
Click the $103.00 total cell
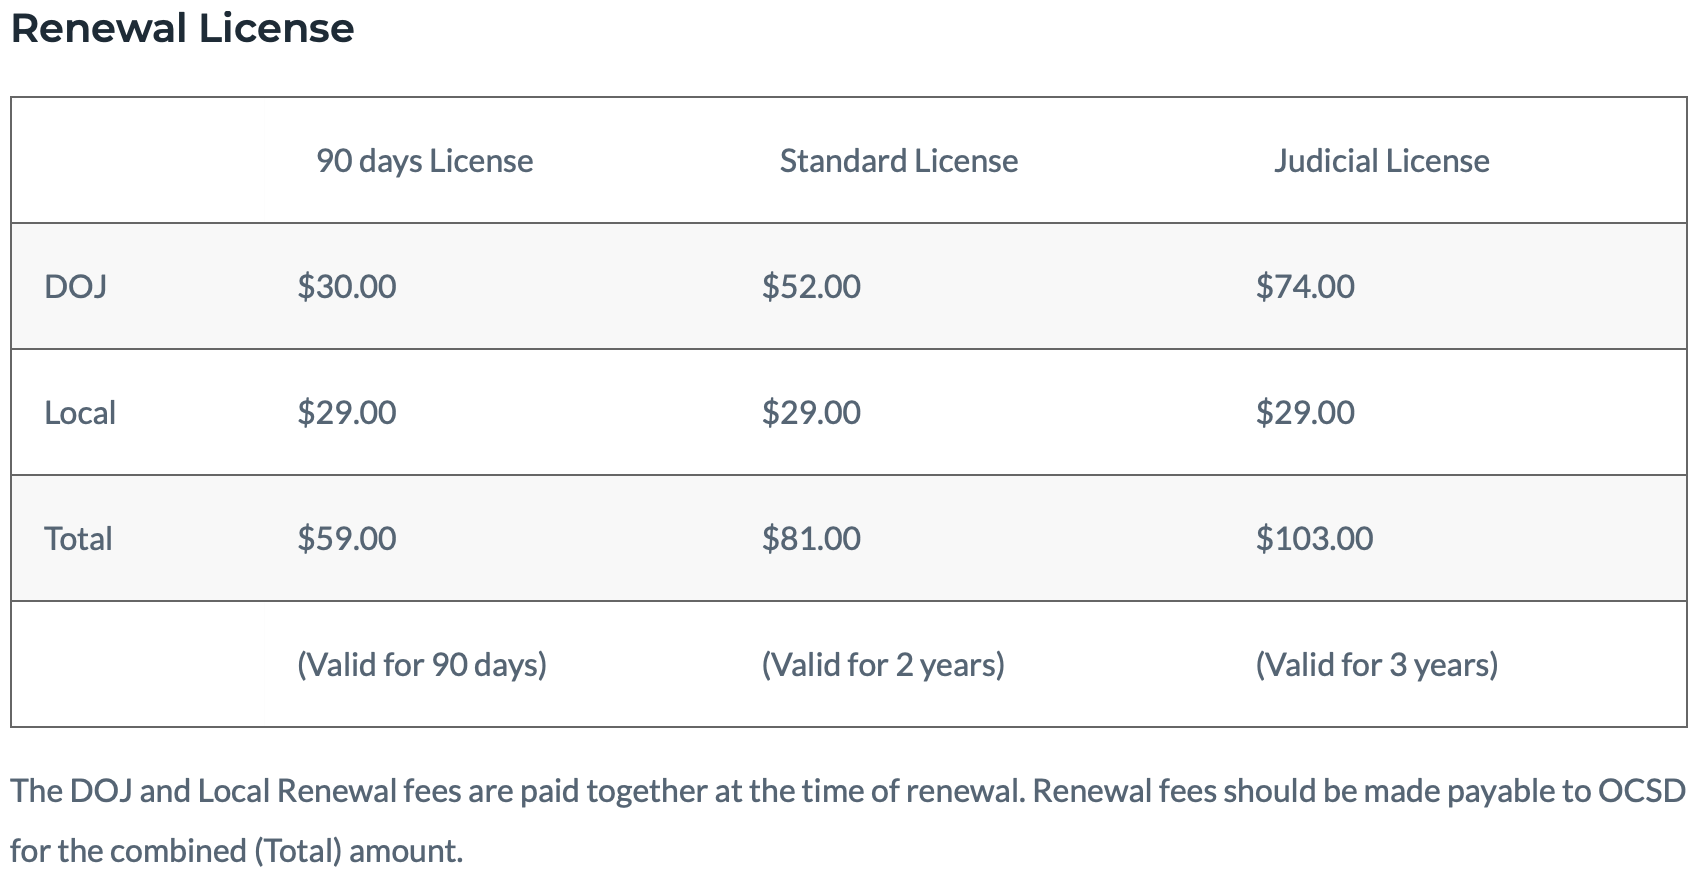[1314, 539]
